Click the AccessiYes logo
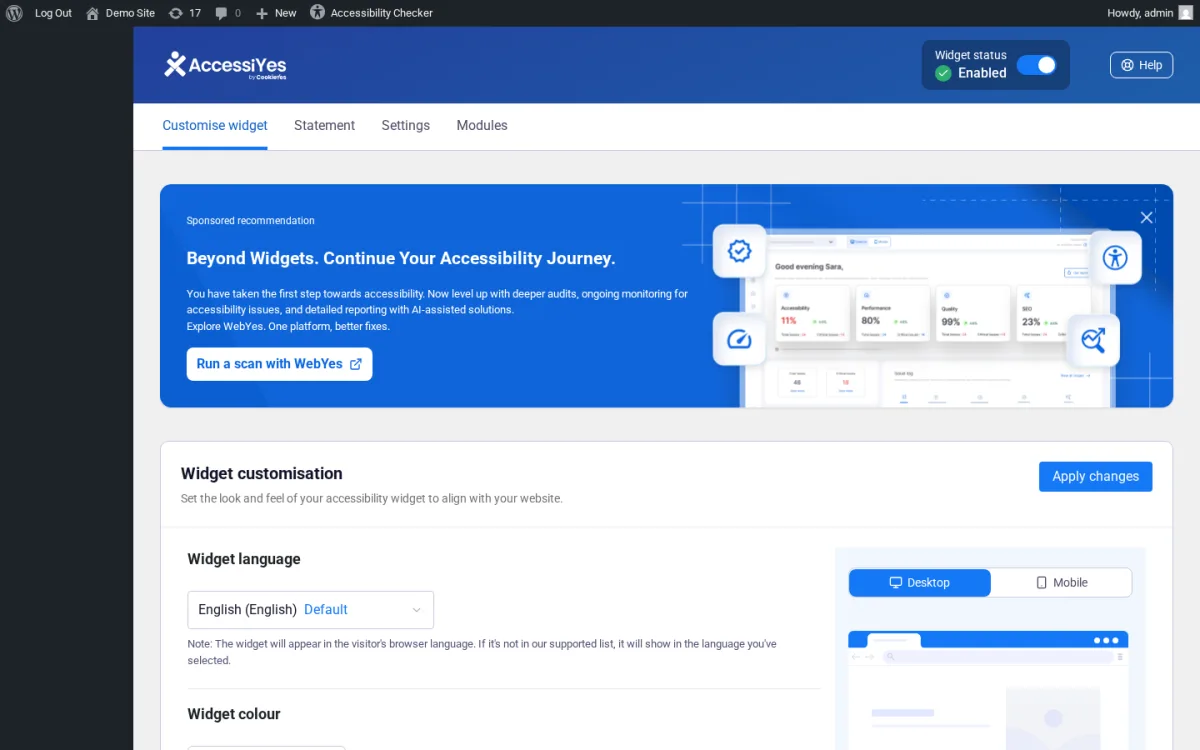The image size is (1200, 750). click(x=225, y=65)
